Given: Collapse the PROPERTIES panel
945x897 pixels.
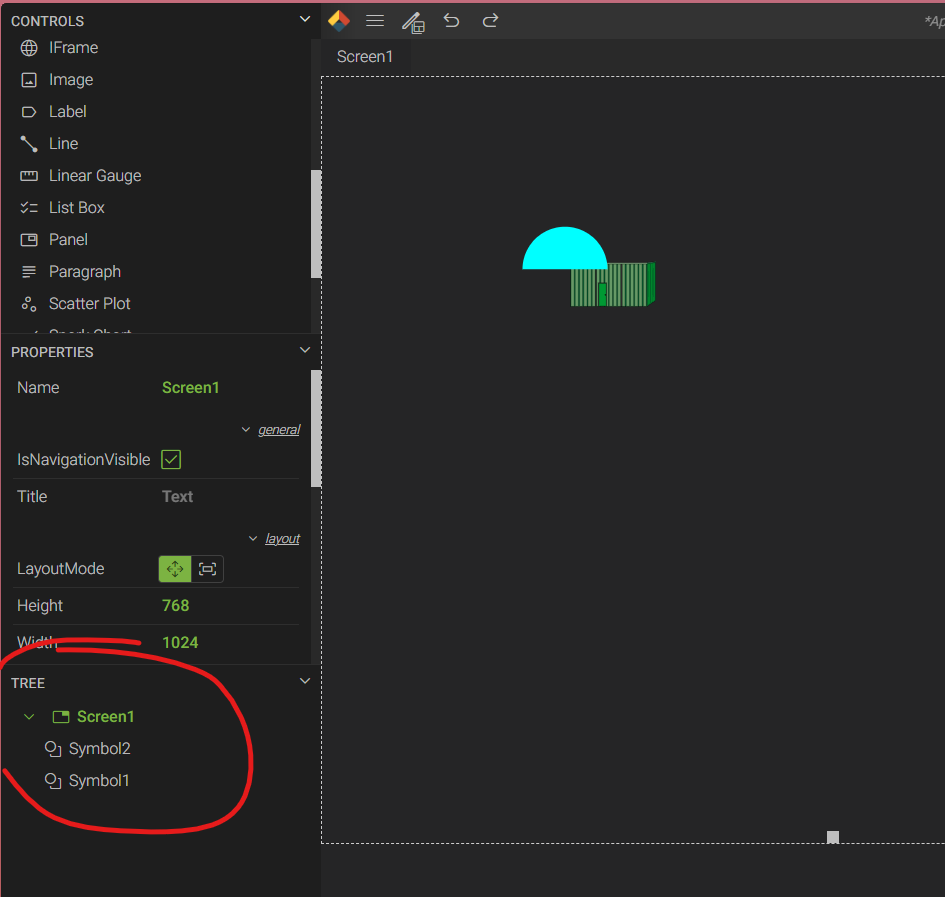Looking at the screenshot, I should (x=305, y=350).
